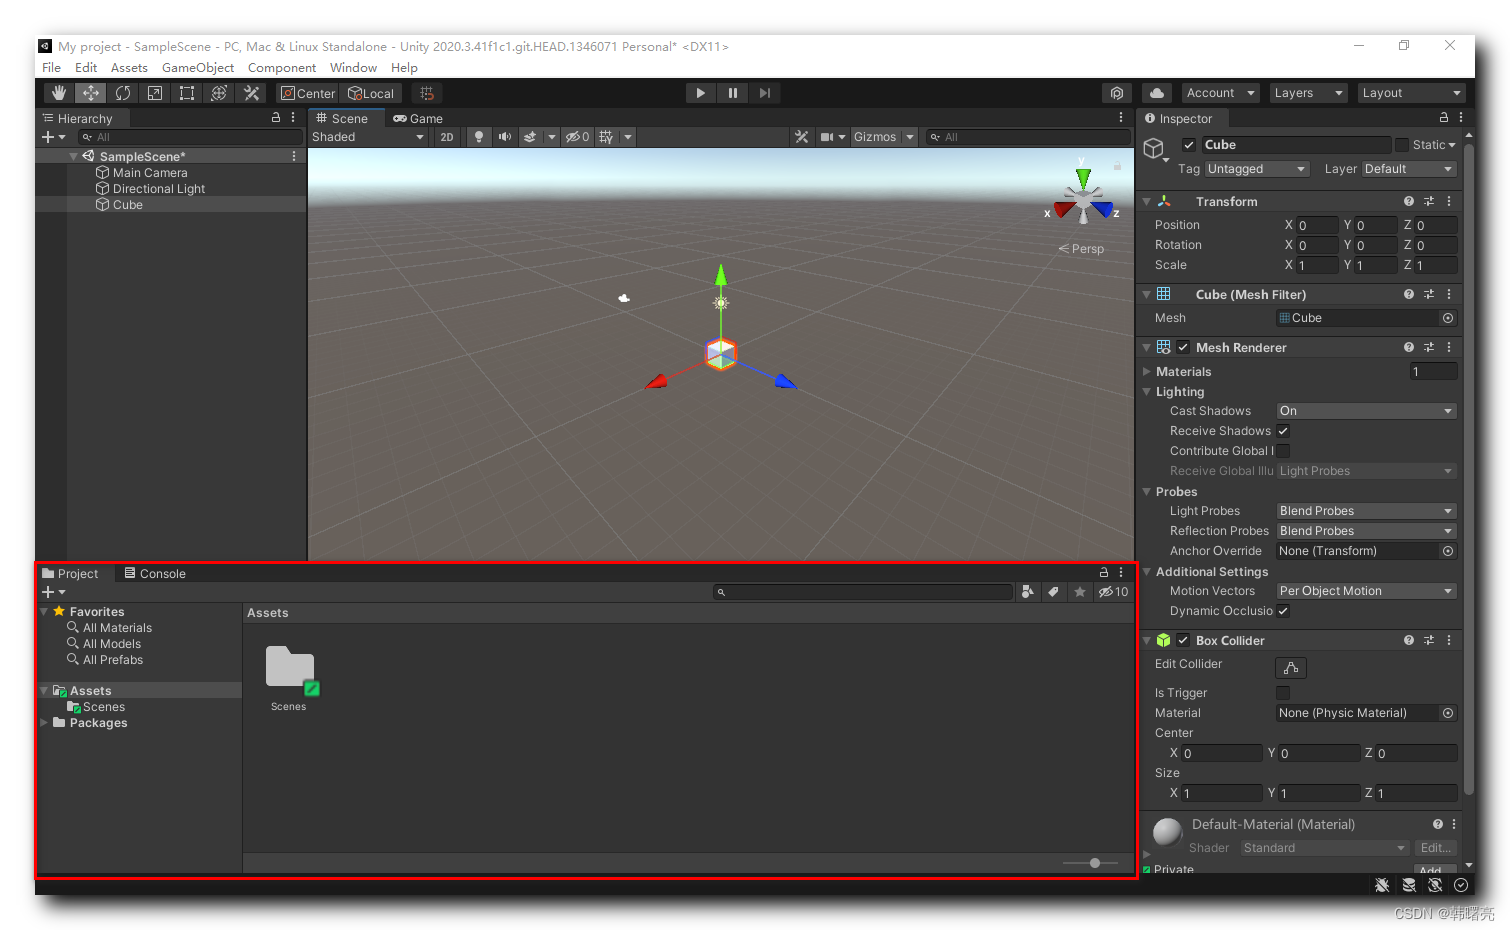Open Motion Vectors dropdown
The height and width of the screenshot is (930, 1510).
(x=1366, y=591)
